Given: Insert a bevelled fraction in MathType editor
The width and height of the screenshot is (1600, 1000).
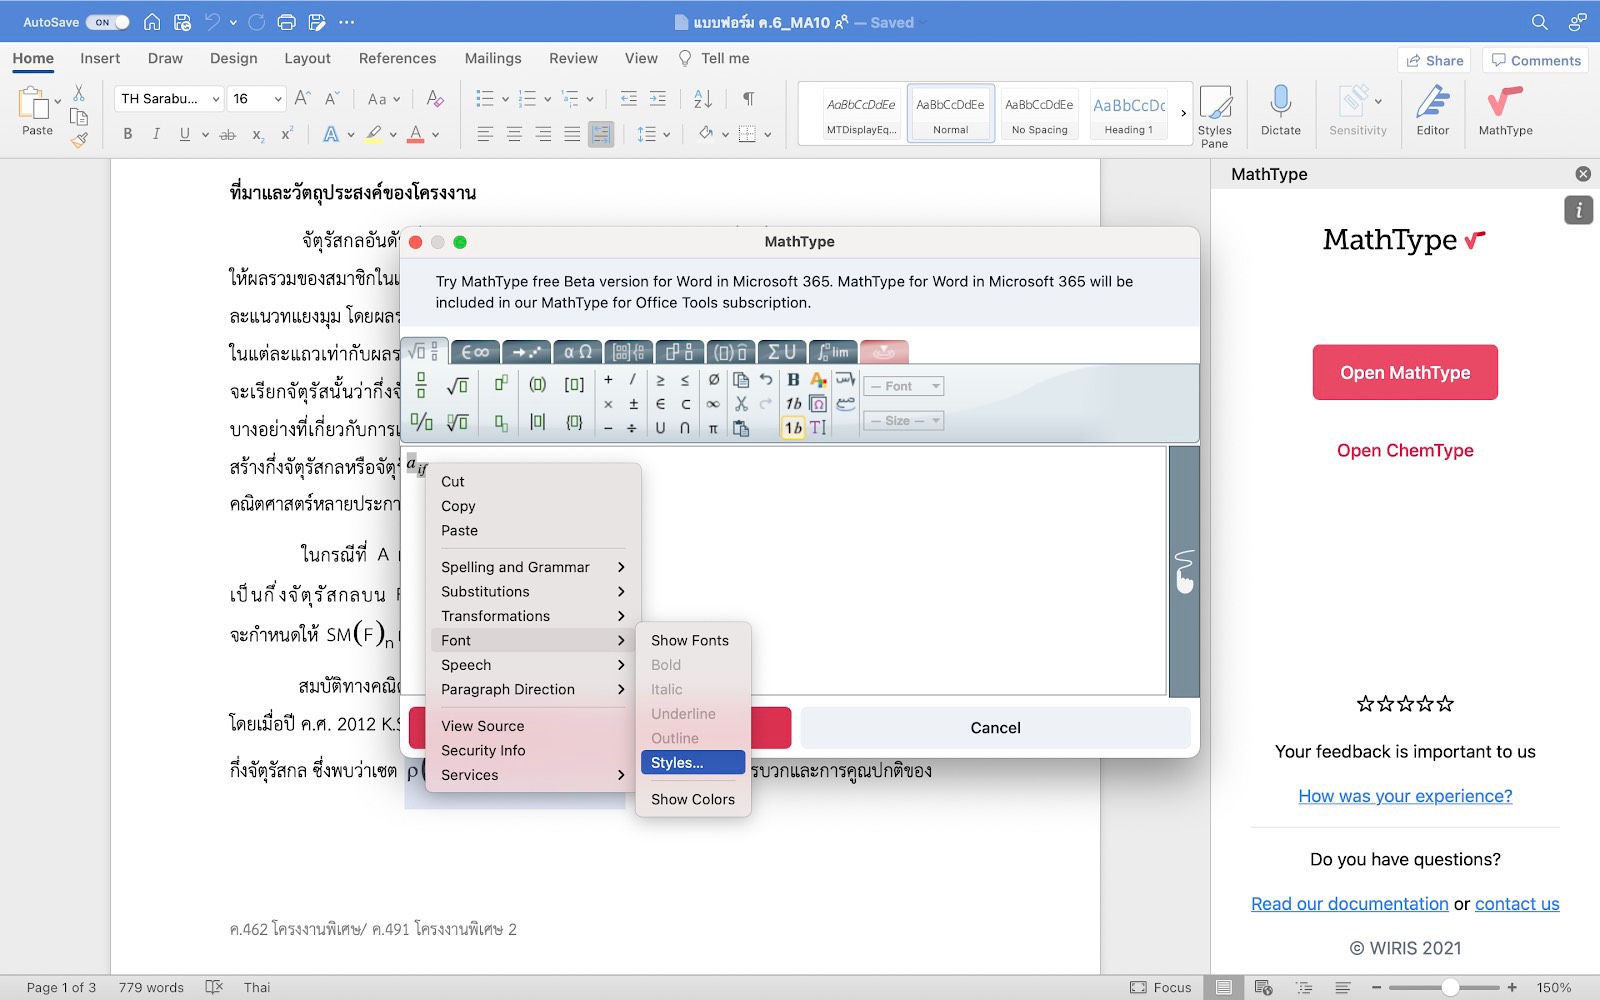Looking at the screenshot, I should point(422,422).
